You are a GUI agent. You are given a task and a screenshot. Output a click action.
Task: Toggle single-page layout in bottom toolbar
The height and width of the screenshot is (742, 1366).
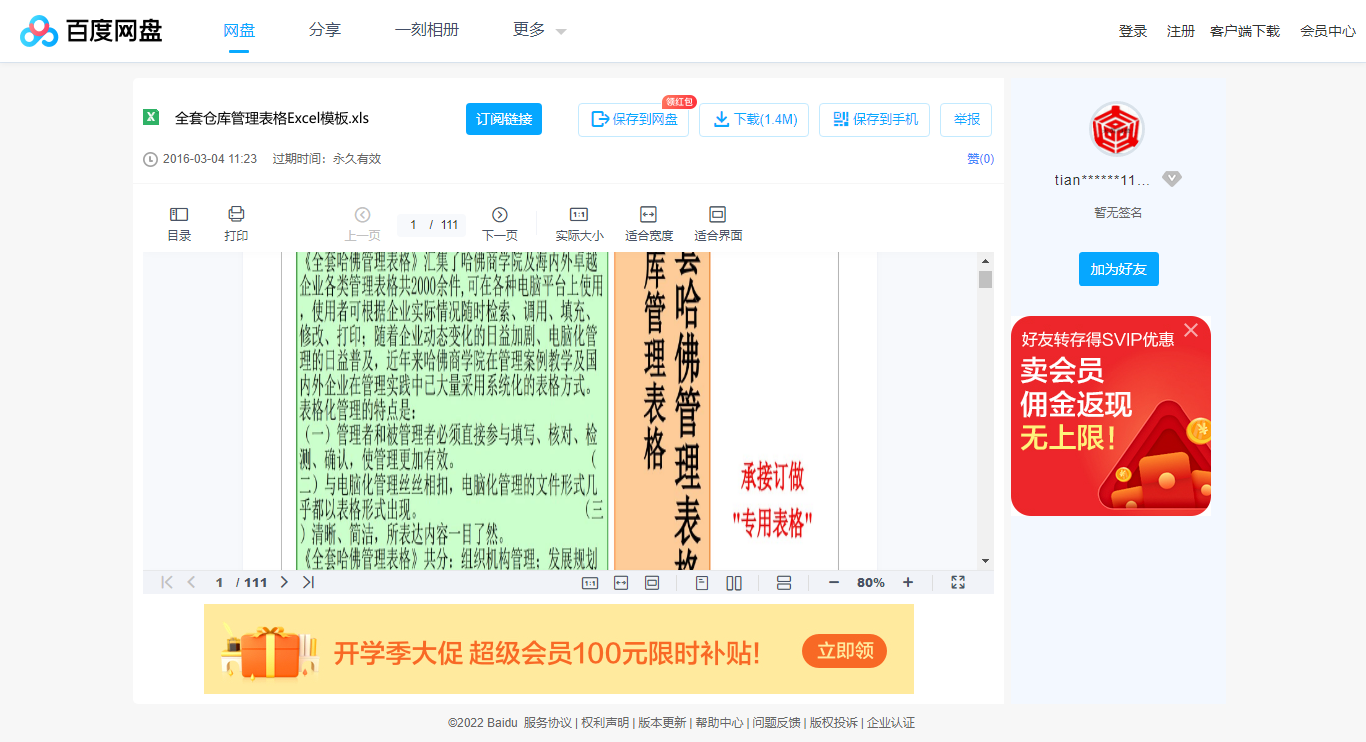701,581
